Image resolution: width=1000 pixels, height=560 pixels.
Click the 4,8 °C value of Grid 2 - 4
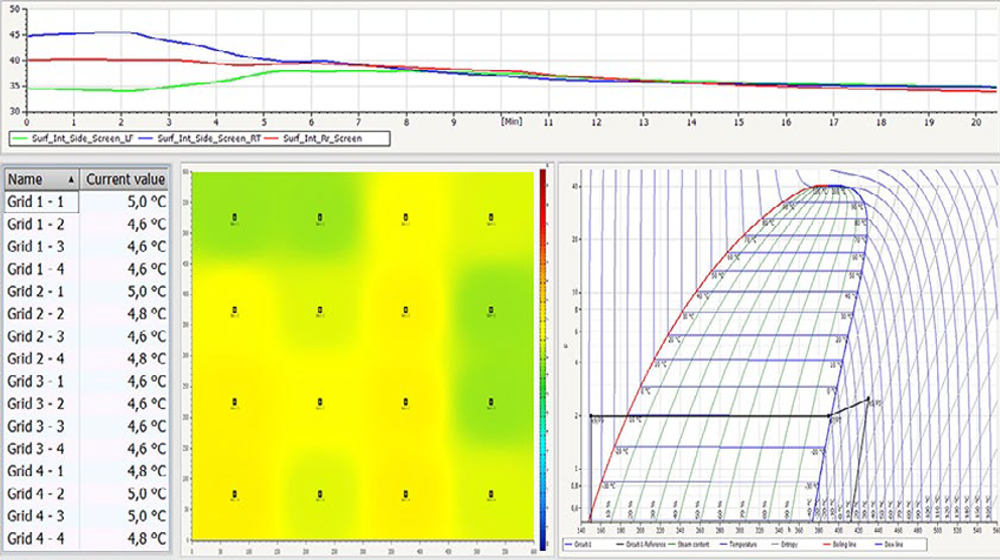point(147,359)
